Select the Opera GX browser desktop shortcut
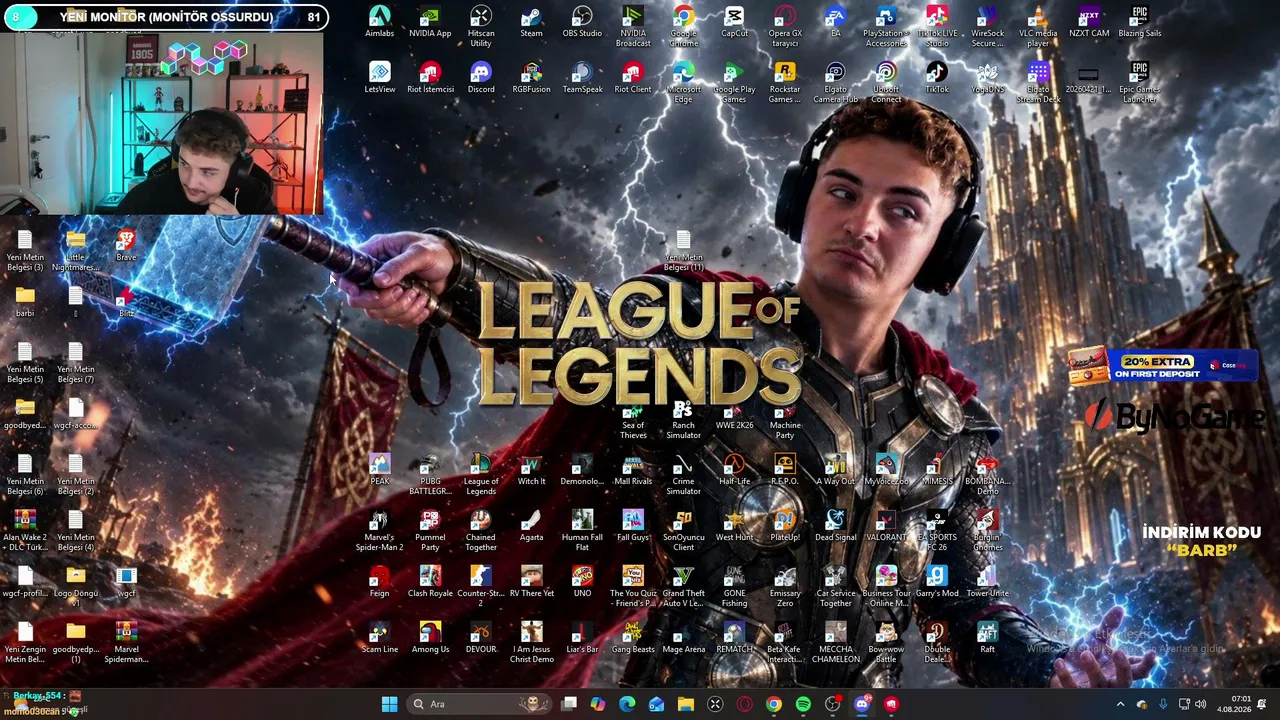Image resolution: width=1280 pixels, height=720 pixels. coord(785,27)
